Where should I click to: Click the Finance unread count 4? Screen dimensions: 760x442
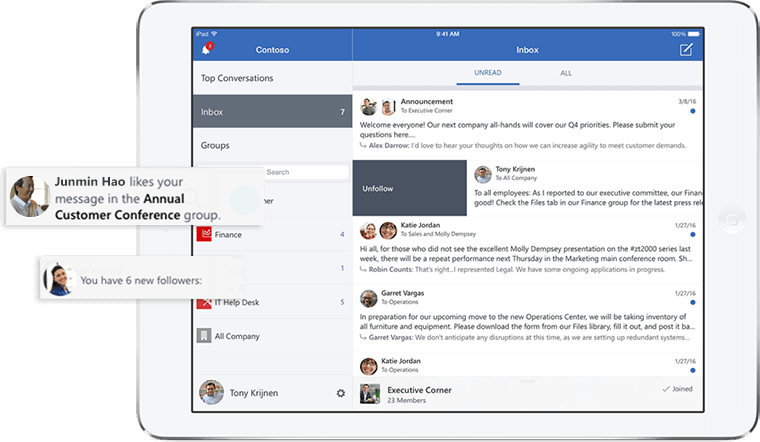pos(342,235)
